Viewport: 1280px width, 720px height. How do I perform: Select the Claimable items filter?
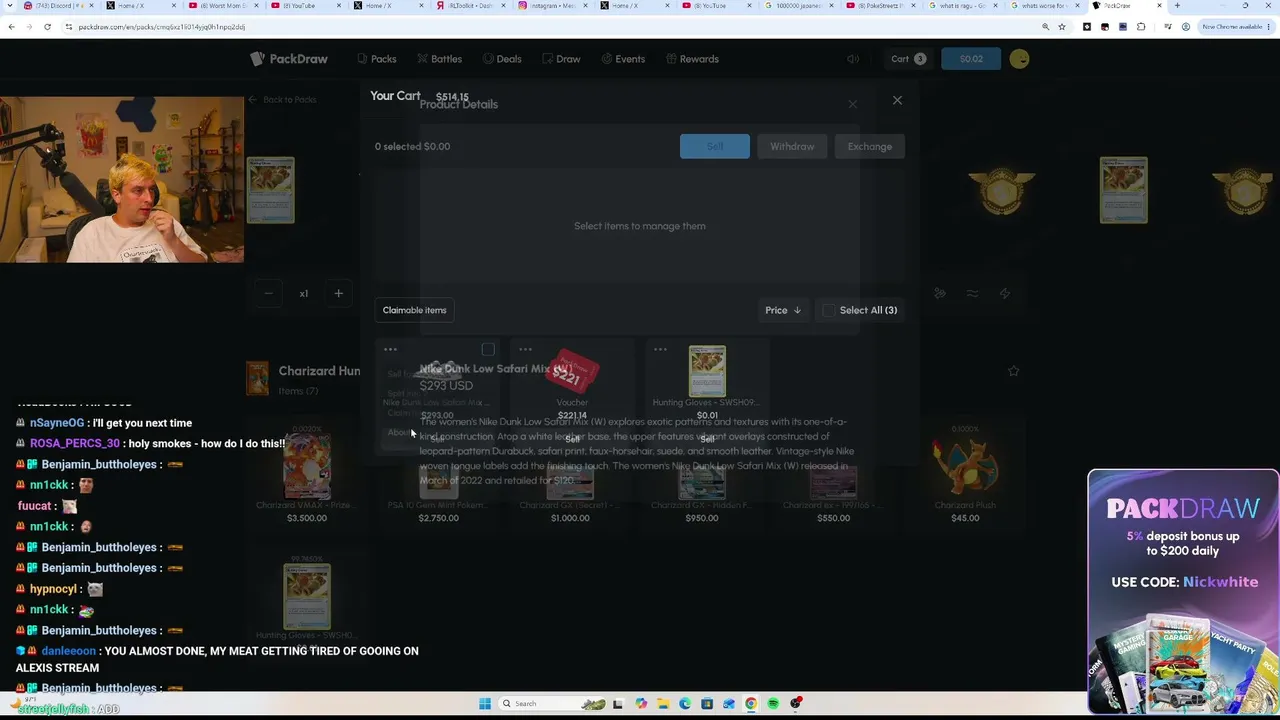pyautogui.click(x=414, y=310)
